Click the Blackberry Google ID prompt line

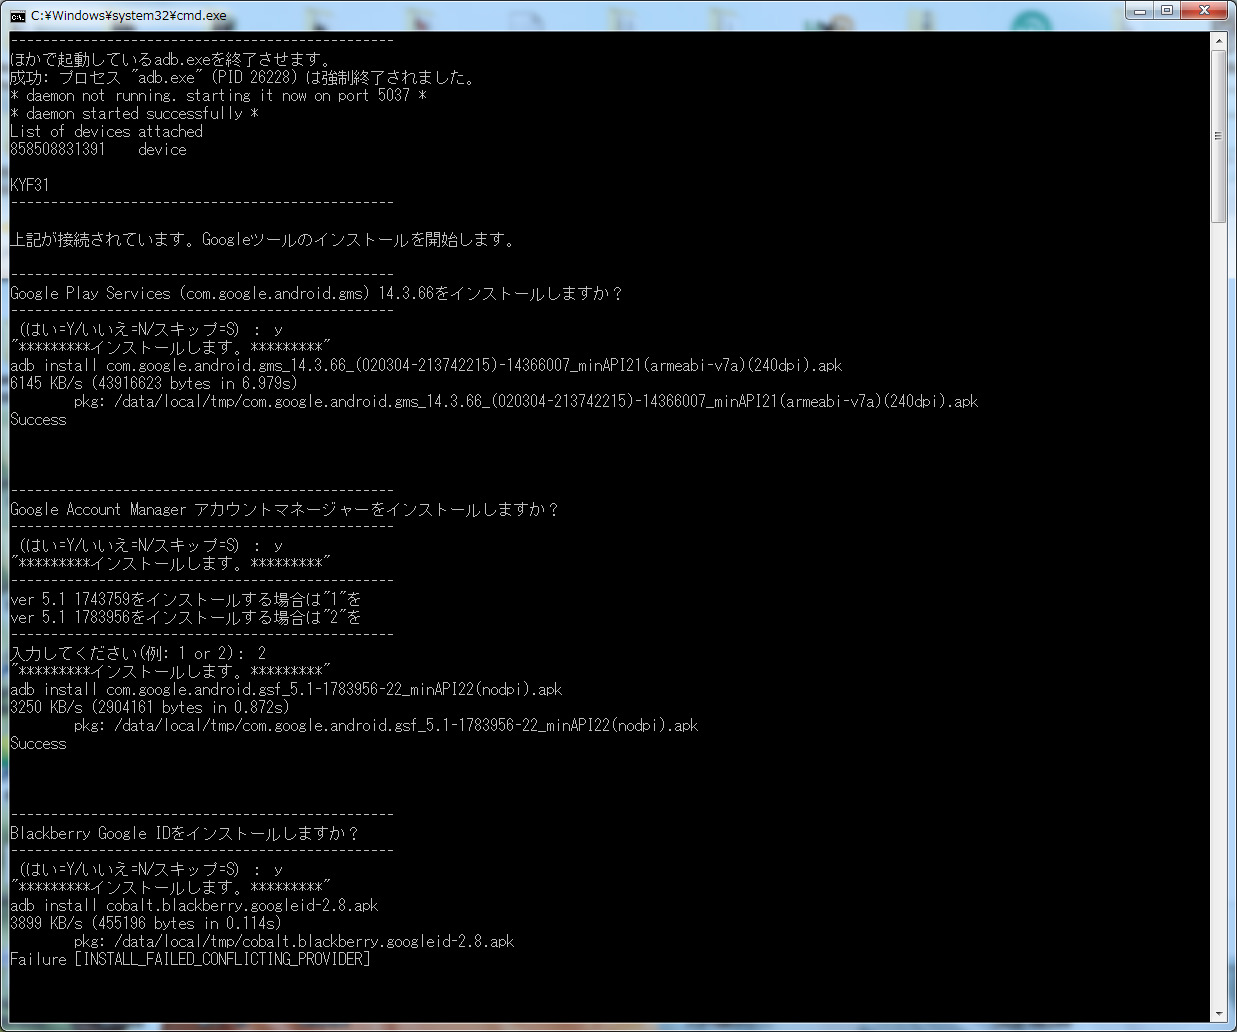point(184,833)
